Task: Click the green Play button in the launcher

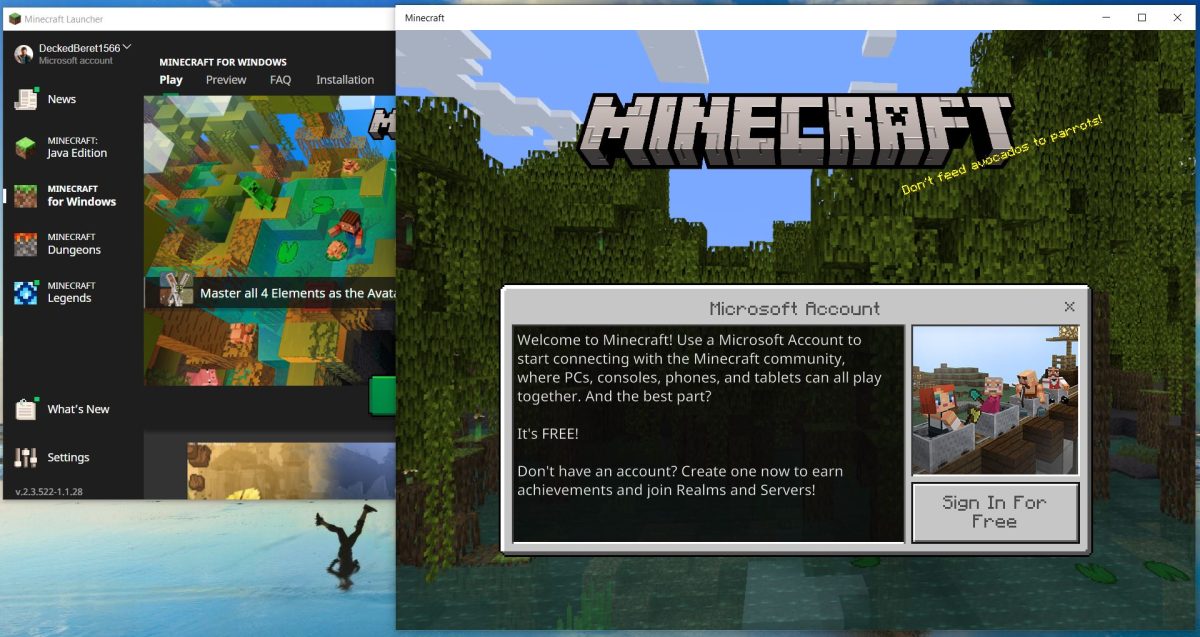Action: click(385, 396)
